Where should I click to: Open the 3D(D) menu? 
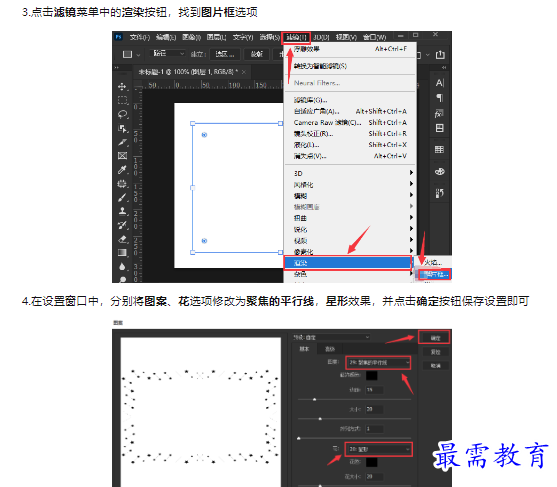point(321,37)
